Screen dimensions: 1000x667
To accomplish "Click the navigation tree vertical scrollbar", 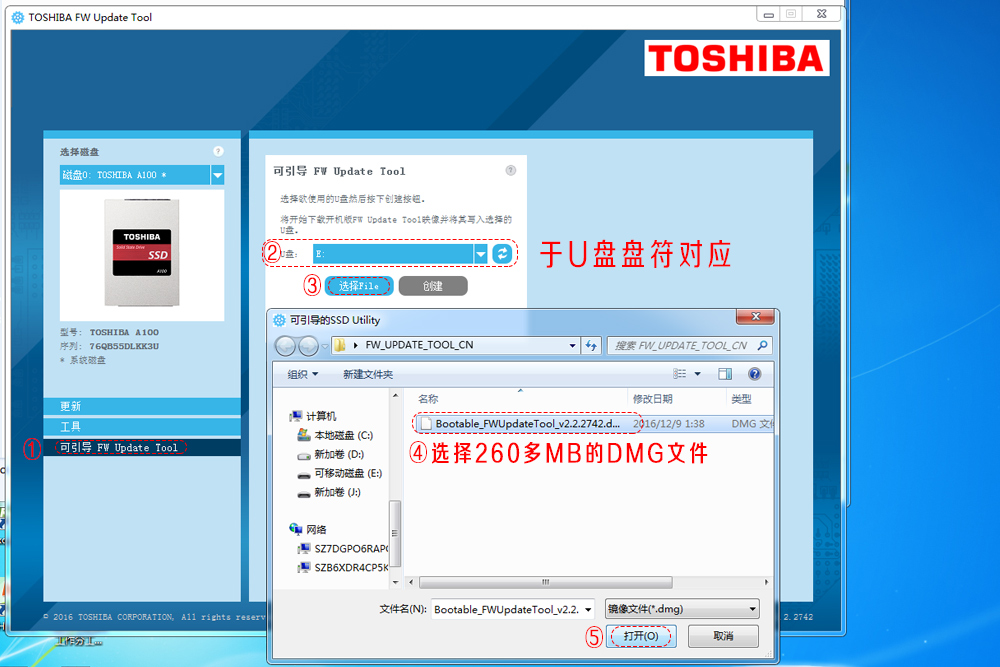I will tap(395, 534).
